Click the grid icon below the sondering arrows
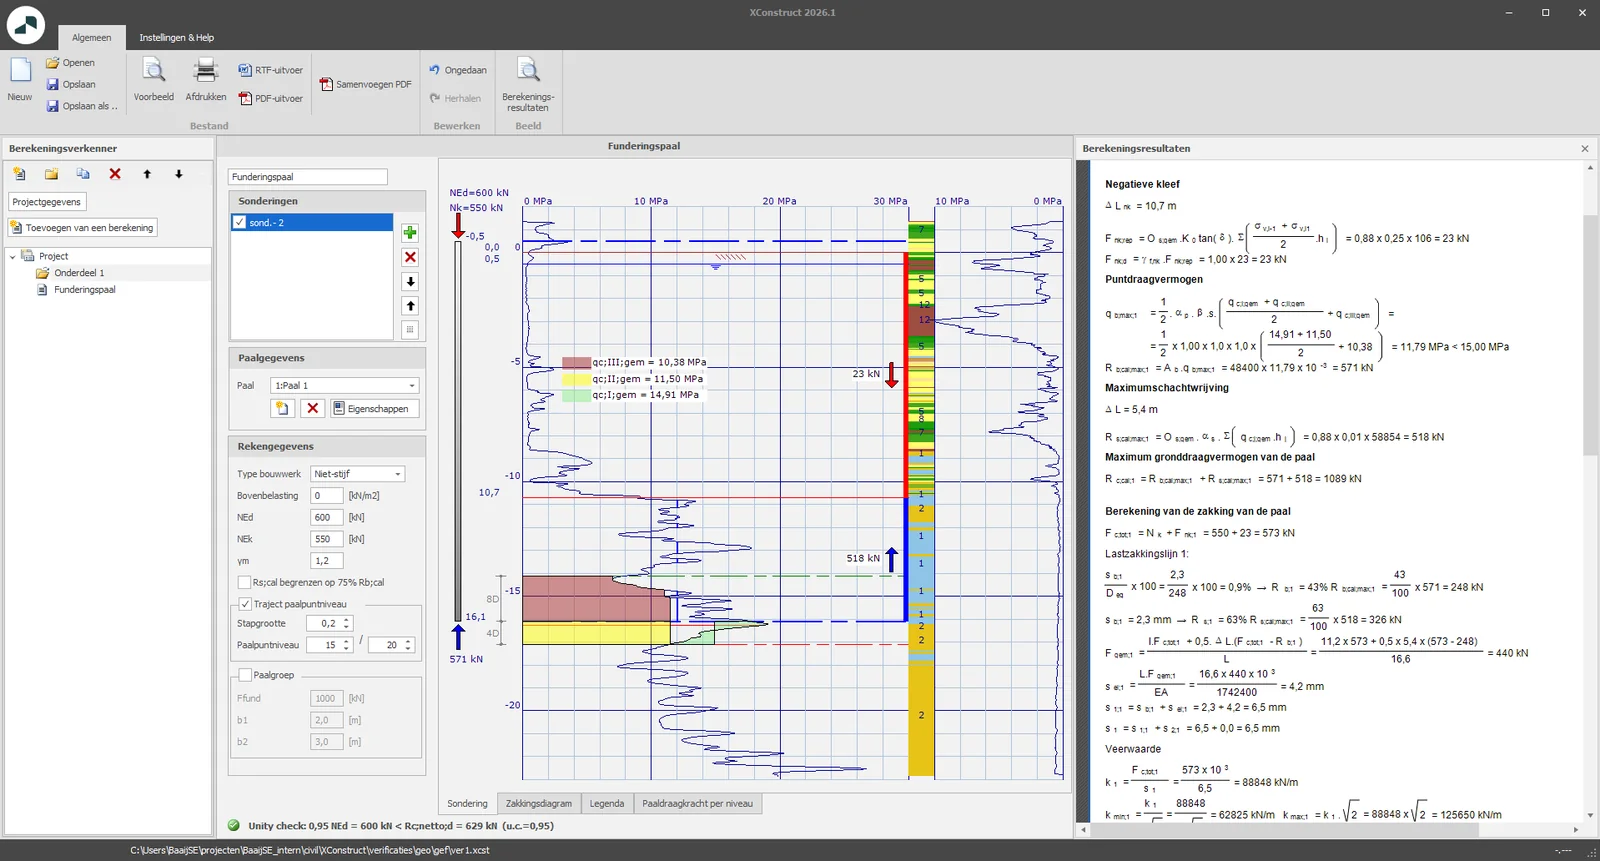The image size is (1600, 861). tap(410, 330)
